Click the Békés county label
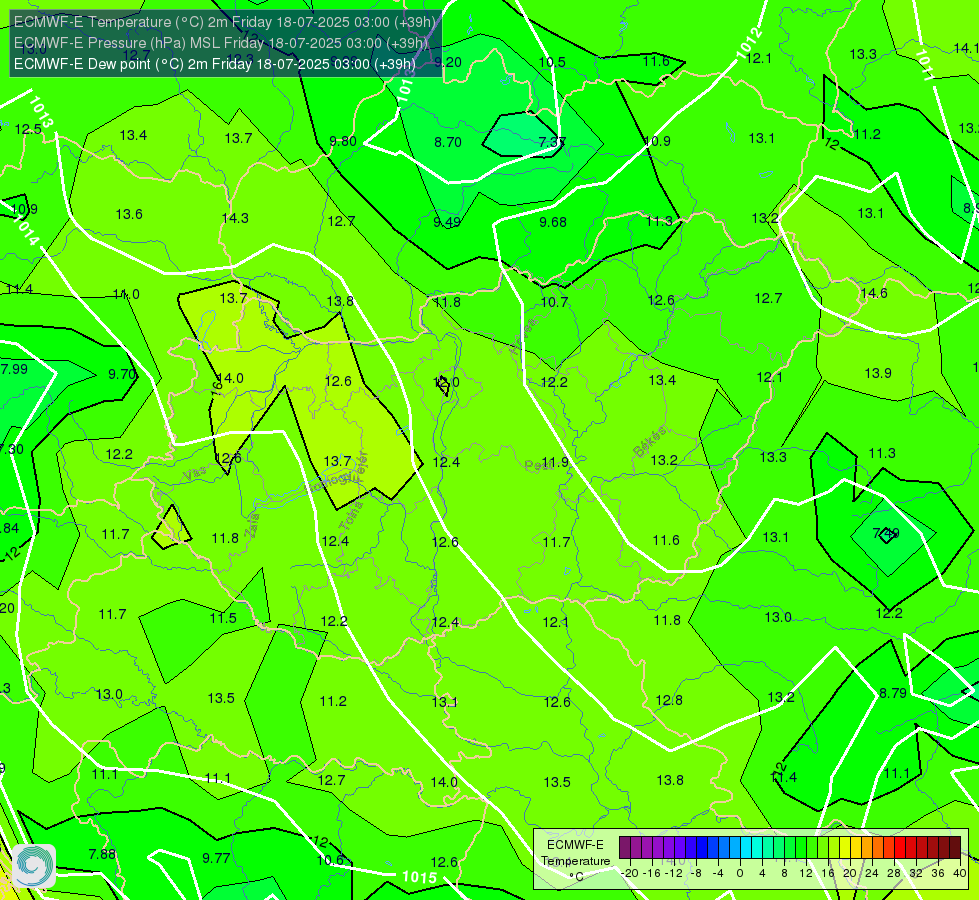Screen dimensions: 979x900 coord(649,442)
